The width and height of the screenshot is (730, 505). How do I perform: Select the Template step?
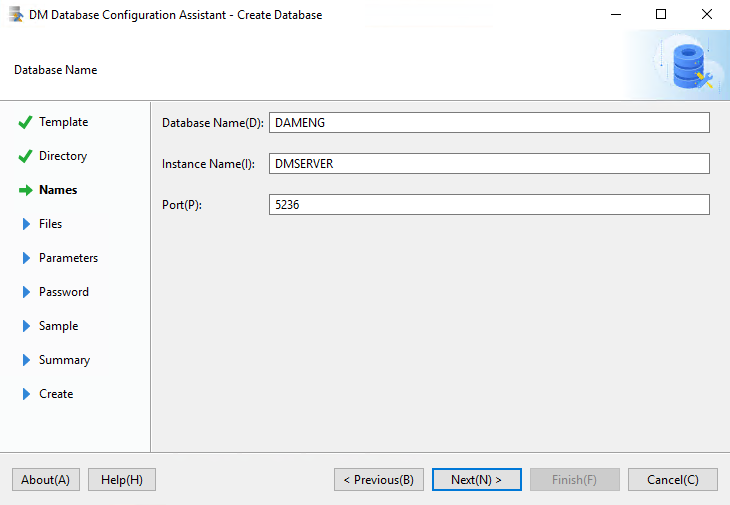click(63, 122)
